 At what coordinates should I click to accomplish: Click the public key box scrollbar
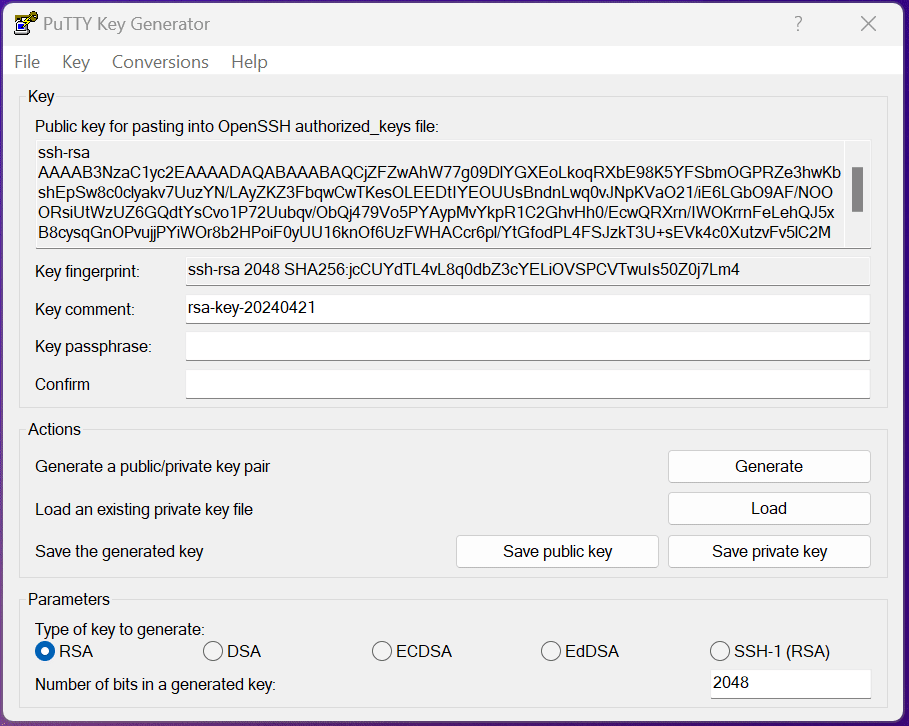click(857, 190)
